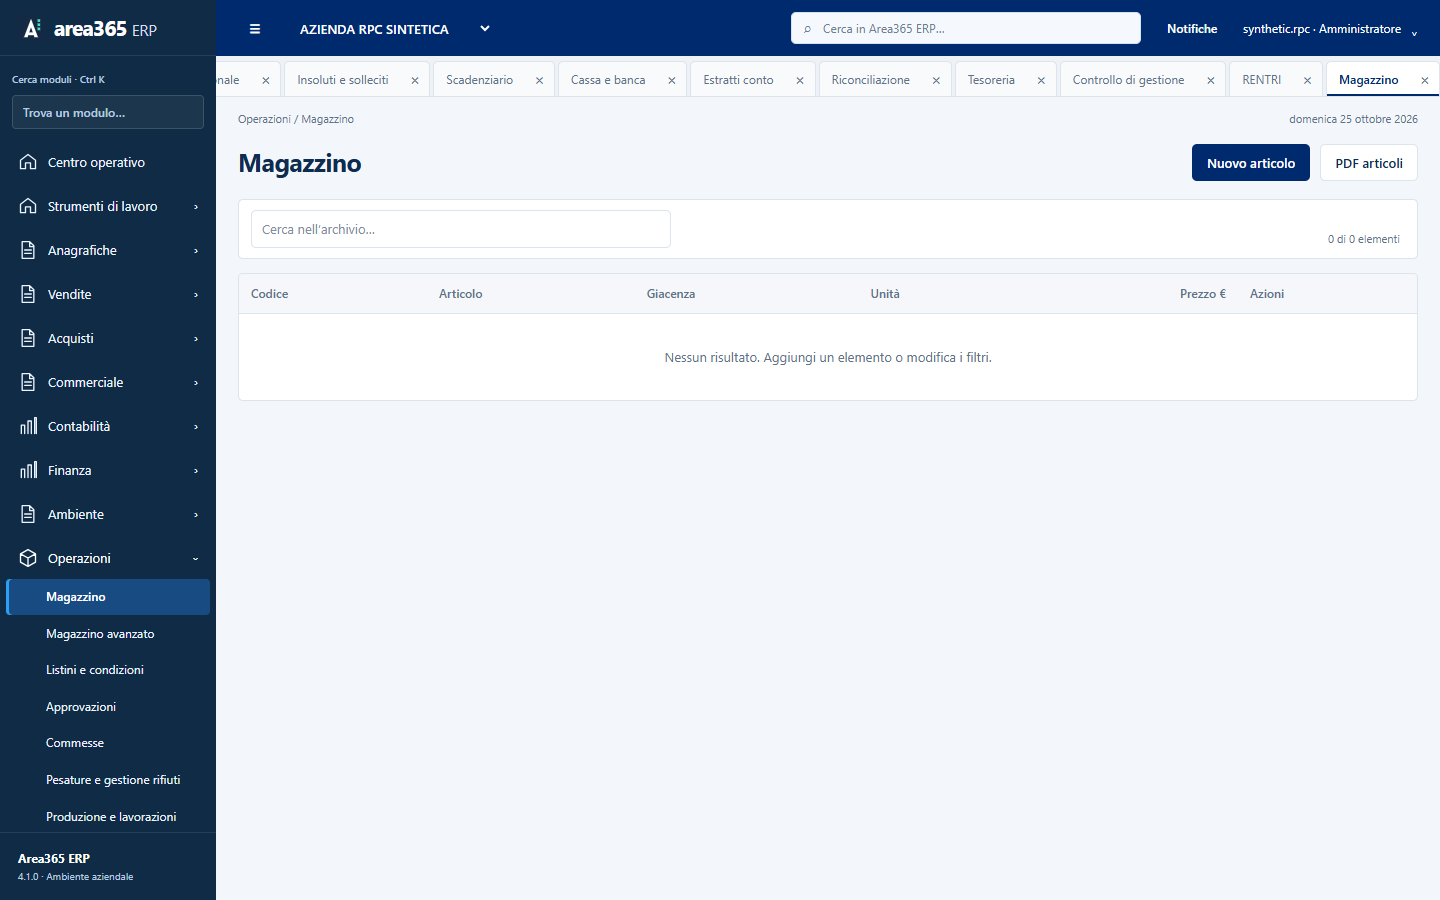Open Pesature e gestione rifiuti item
Image resolution: width=1440 pixels, height=900 pixels.
coord(108,780)
